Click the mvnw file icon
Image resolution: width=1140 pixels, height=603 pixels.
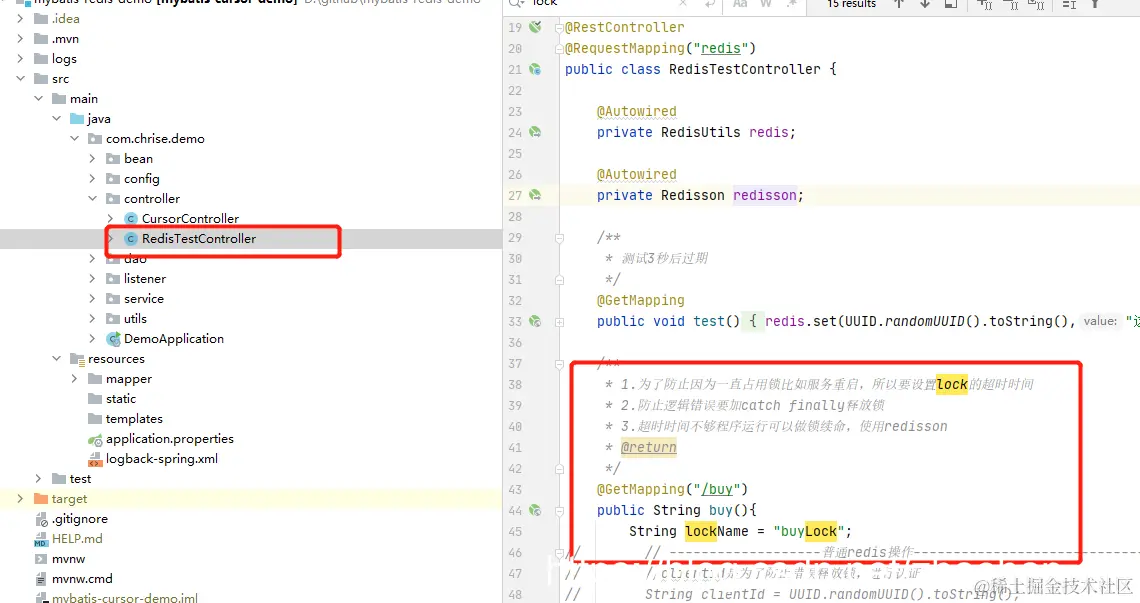tap(41, 559)
